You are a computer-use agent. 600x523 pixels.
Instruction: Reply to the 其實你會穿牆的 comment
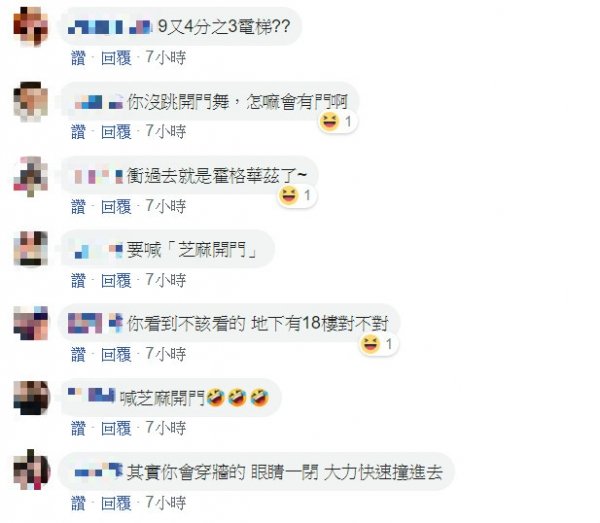tap(116, 503)
